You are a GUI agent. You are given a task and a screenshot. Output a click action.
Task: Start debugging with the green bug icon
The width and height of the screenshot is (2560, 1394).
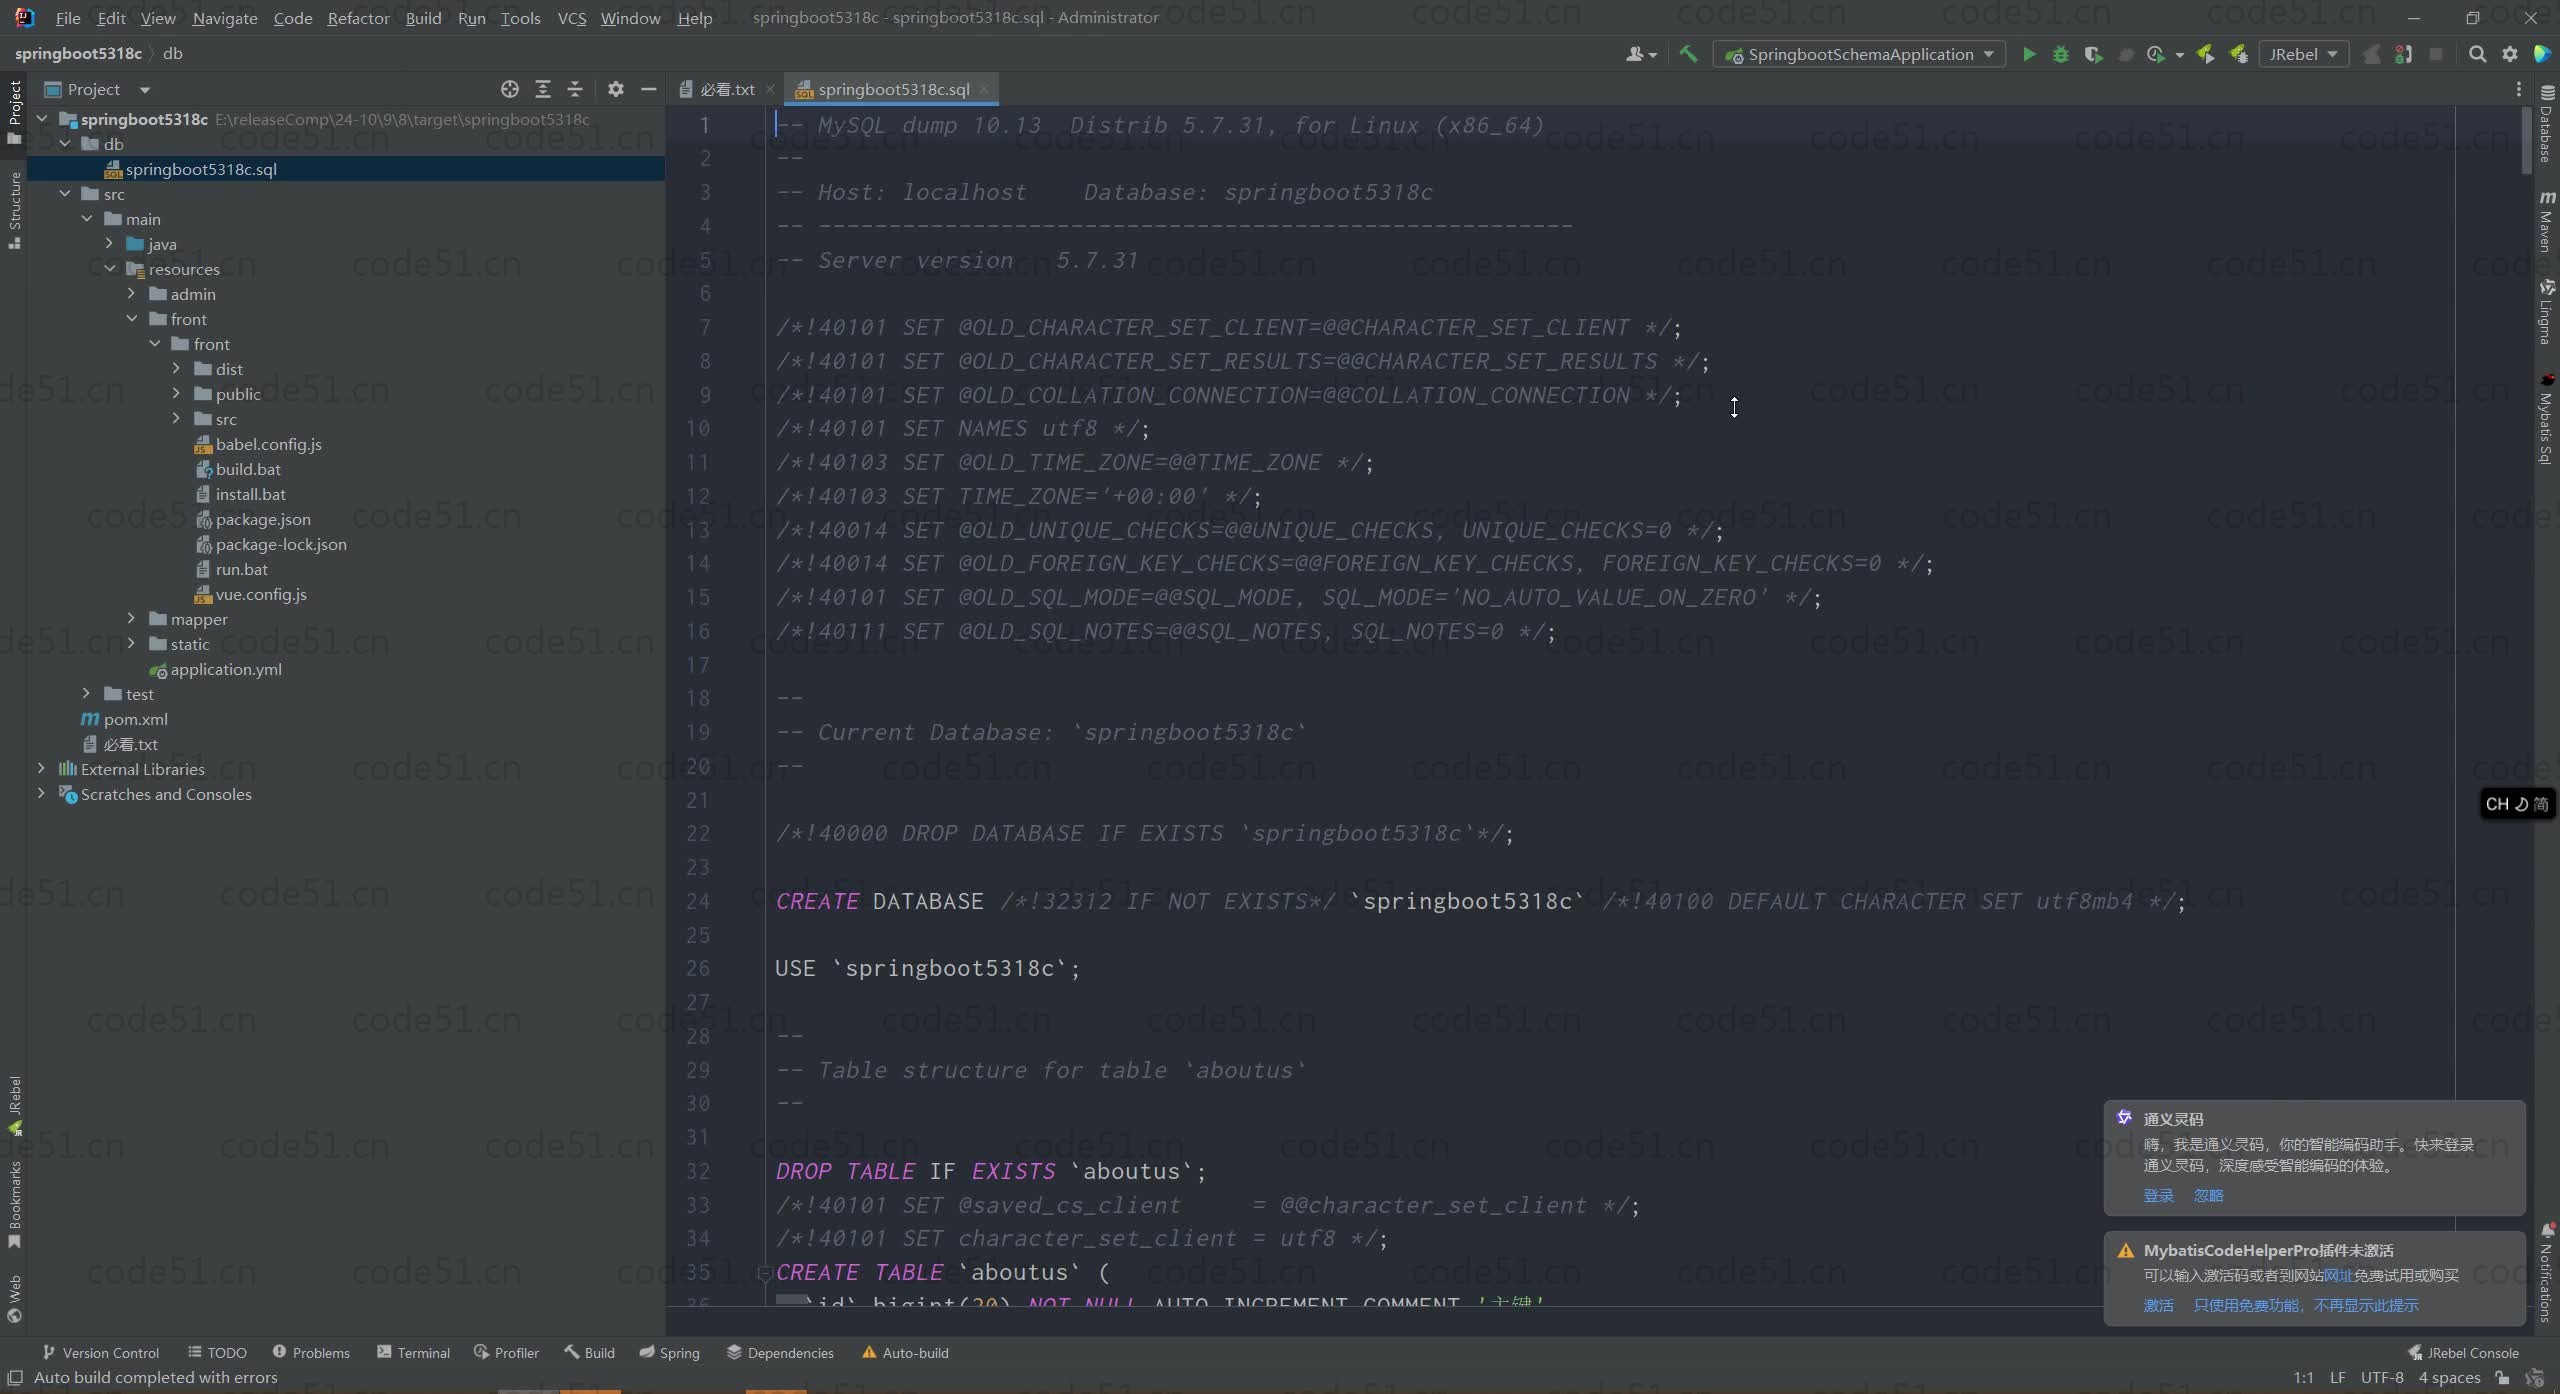[2060, 54]
